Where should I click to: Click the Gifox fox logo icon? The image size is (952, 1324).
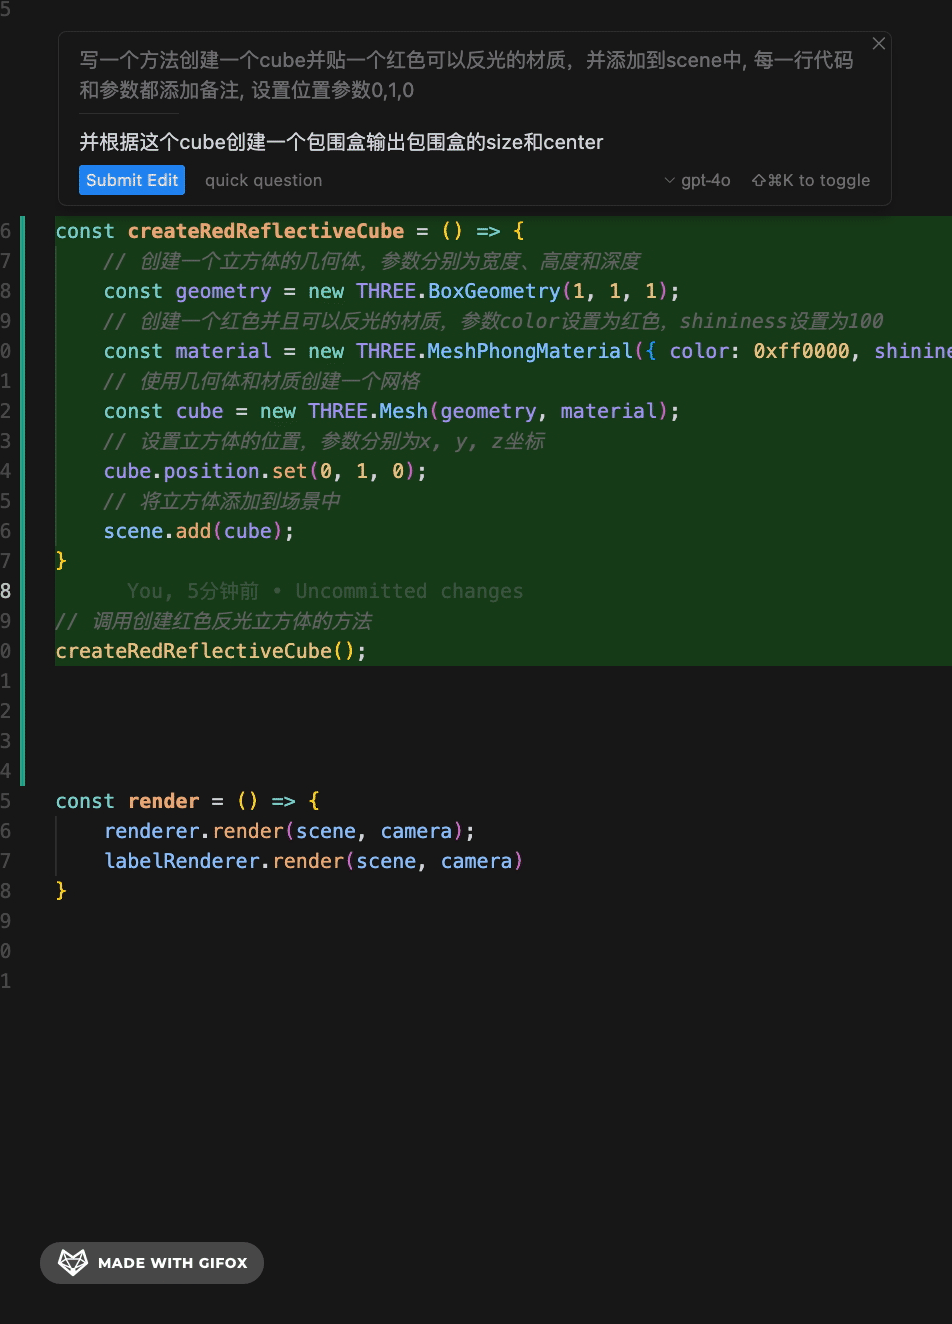[x=73, y=1262]
